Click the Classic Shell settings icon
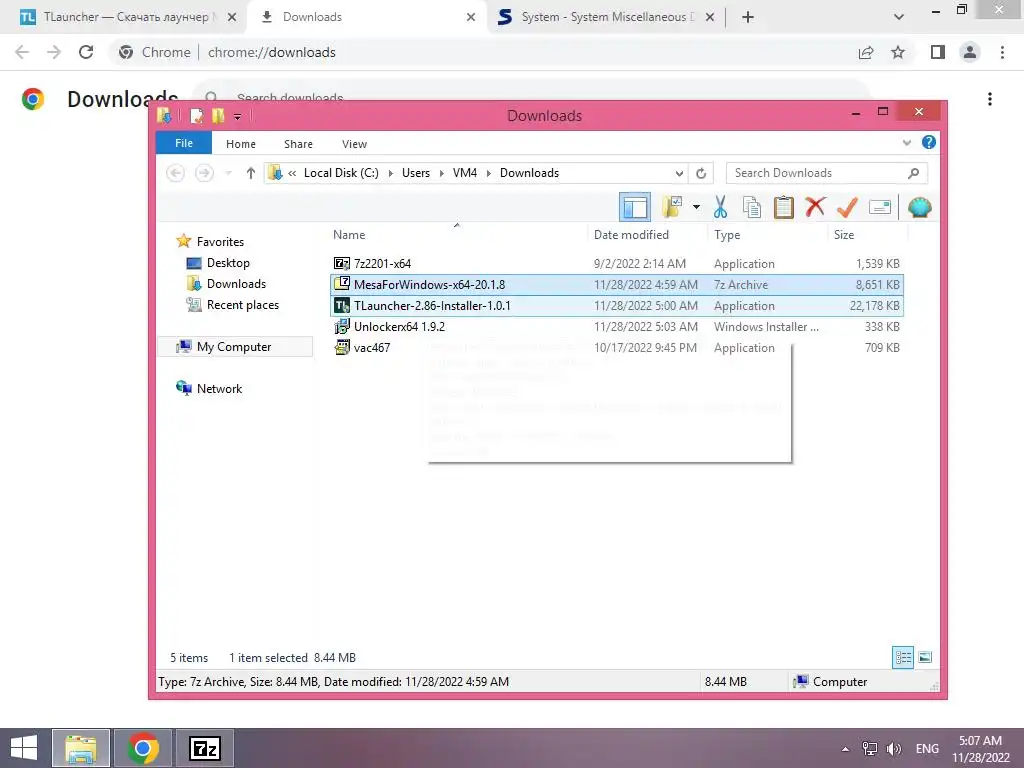 click(920, 208)
